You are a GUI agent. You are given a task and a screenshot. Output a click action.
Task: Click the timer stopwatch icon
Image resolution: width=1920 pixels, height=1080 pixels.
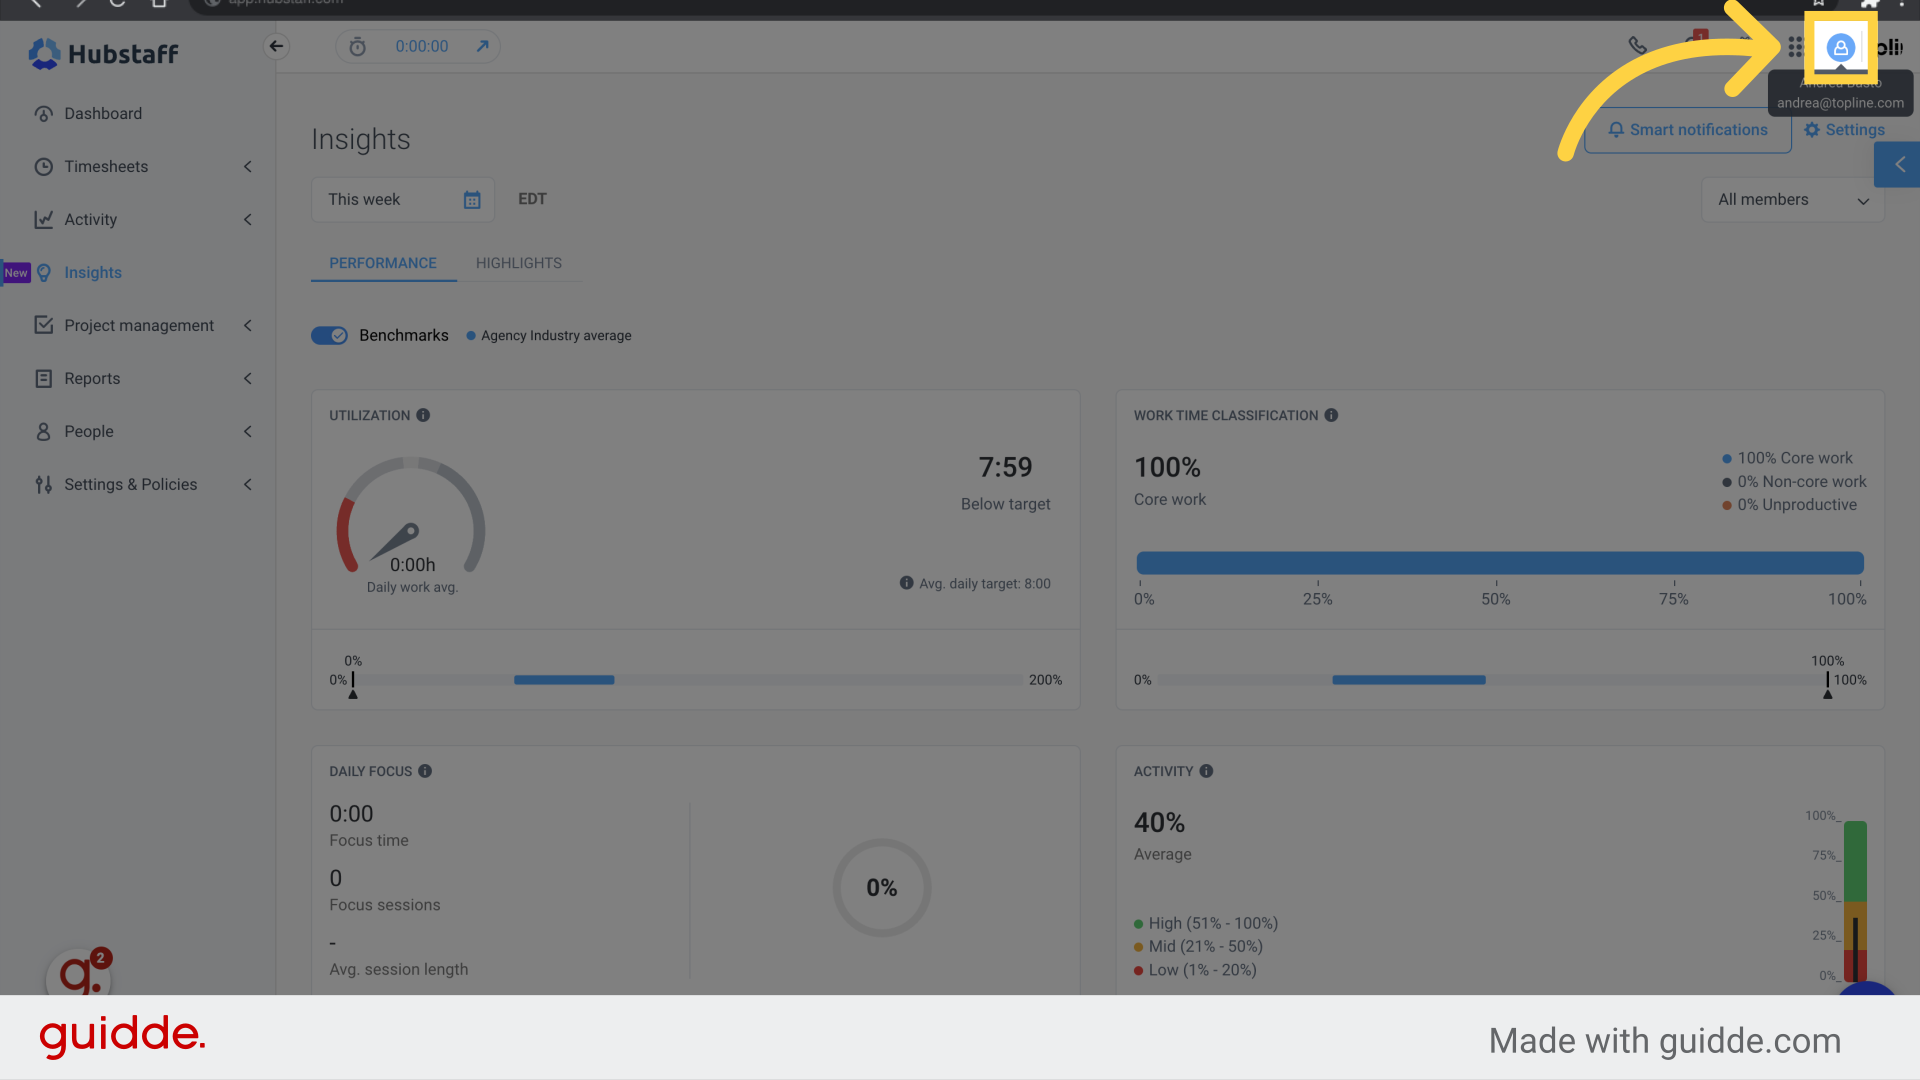point(357,47)
